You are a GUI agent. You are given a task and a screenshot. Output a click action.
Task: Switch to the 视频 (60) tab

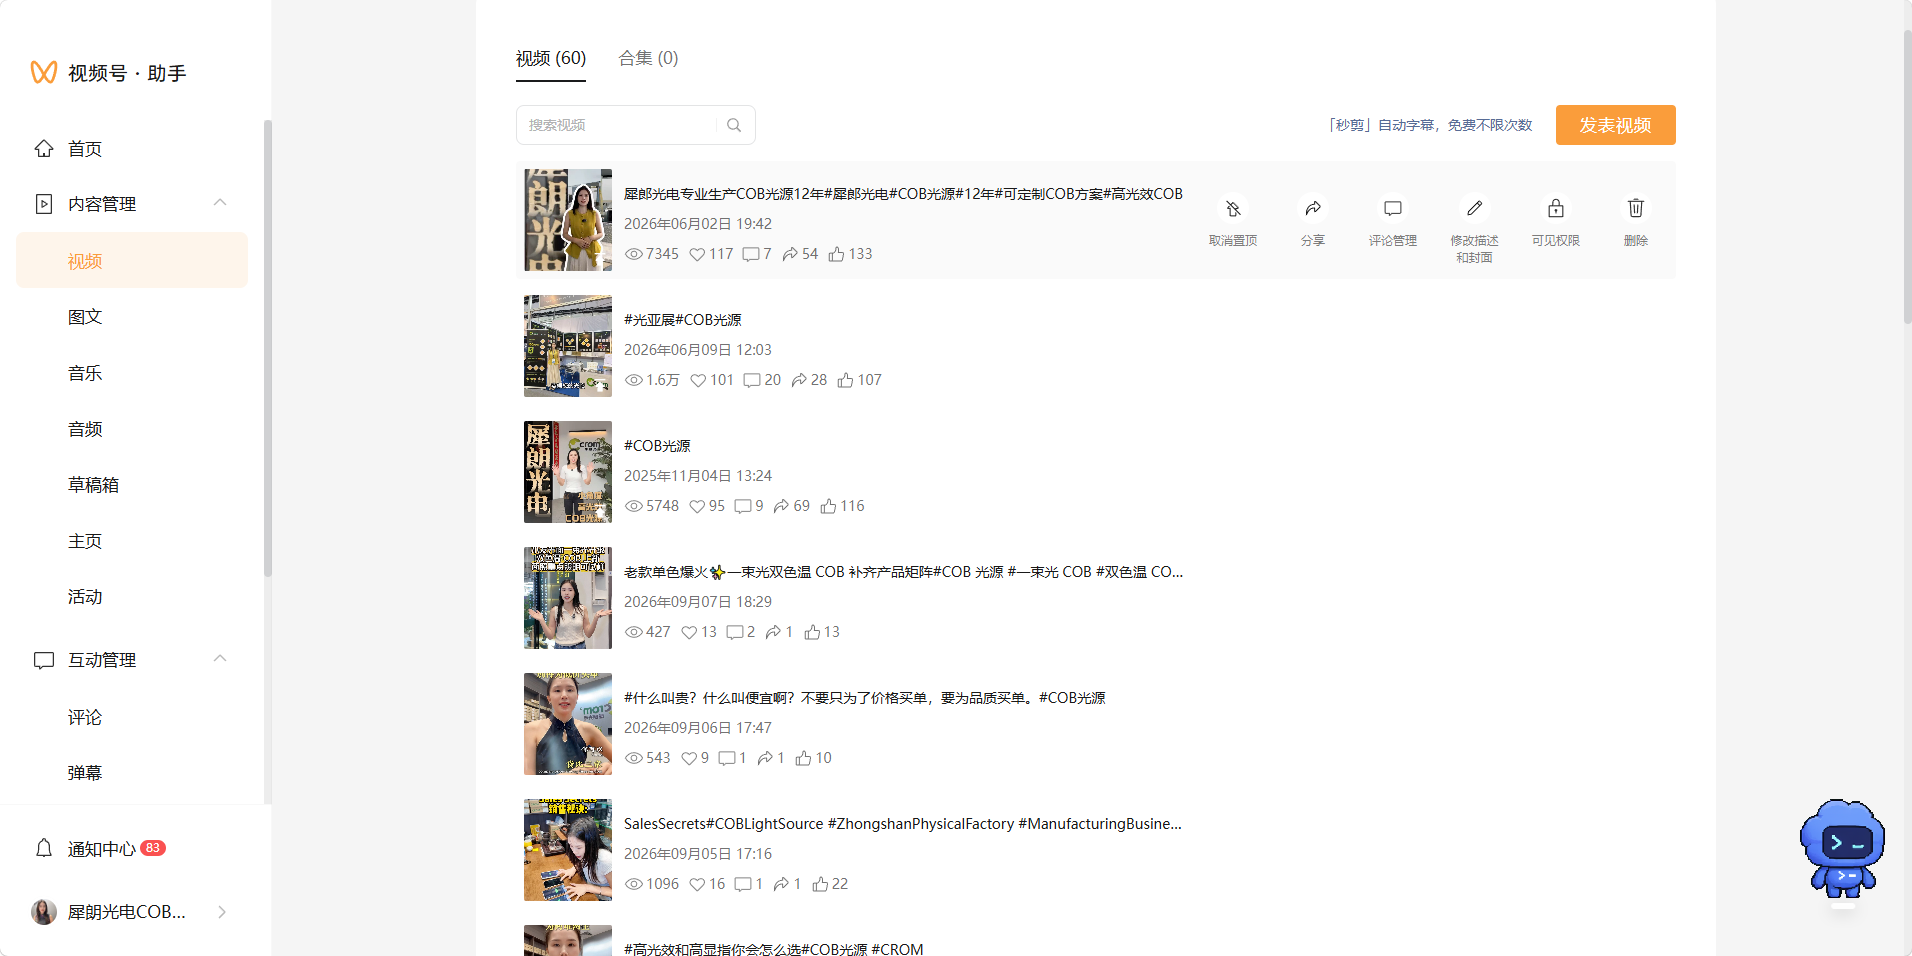(551, 58)
